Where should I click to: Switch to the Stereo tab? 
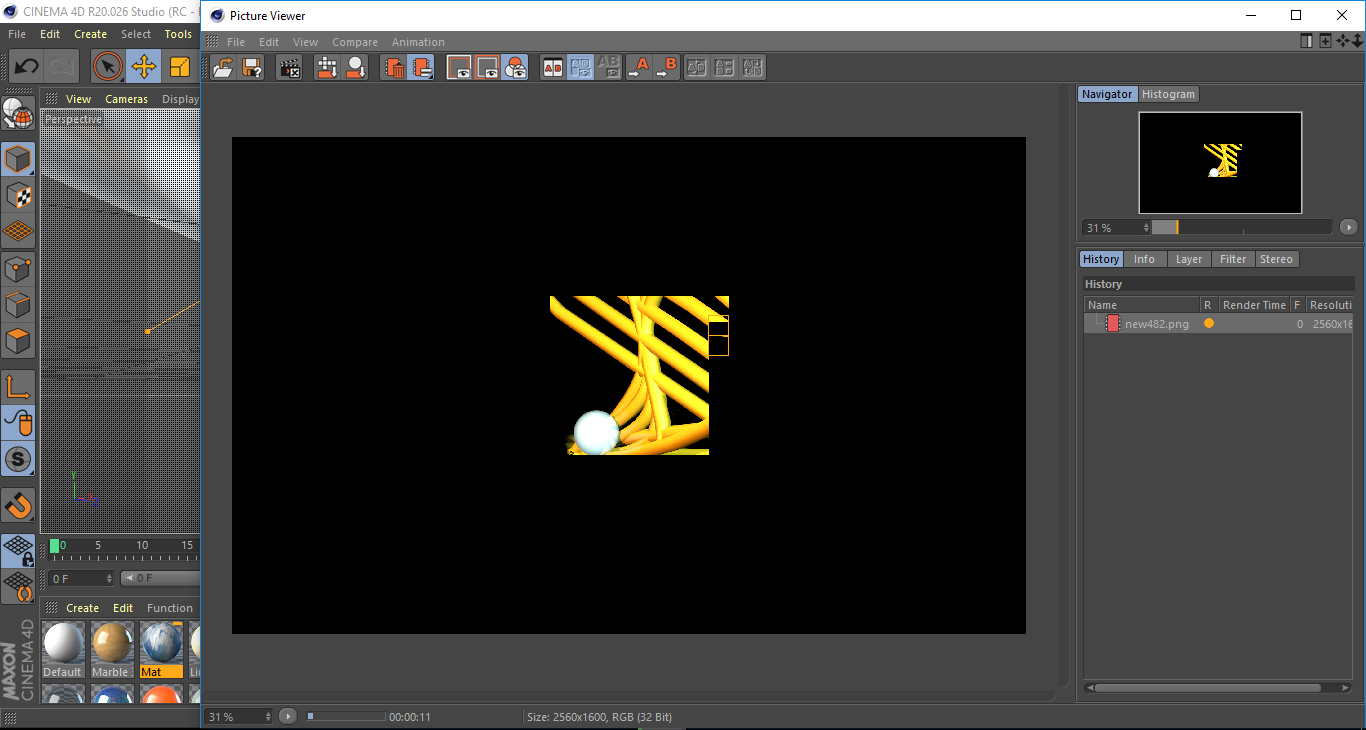(1276, 259)
